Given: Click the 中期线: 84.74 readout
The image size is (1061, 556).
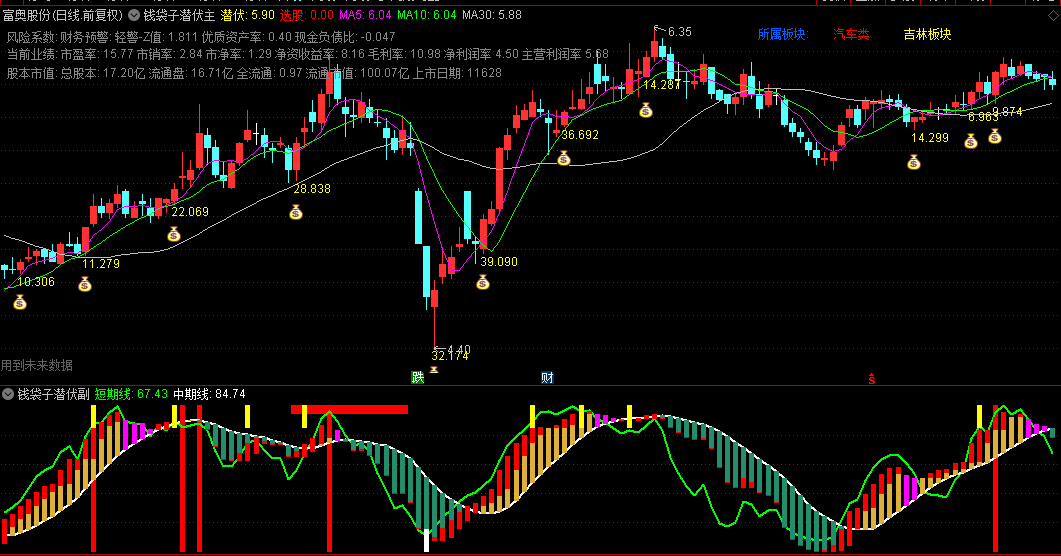Looking at the screenshot, I should tap(209, 394).
